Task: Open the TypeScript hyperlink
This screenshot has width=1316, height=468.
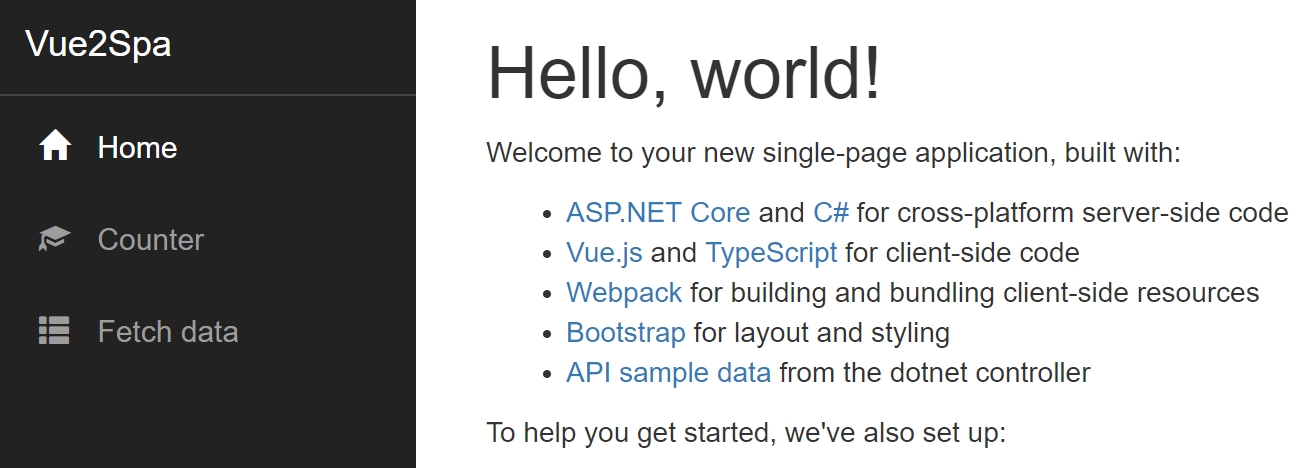Action: [771, 253]
